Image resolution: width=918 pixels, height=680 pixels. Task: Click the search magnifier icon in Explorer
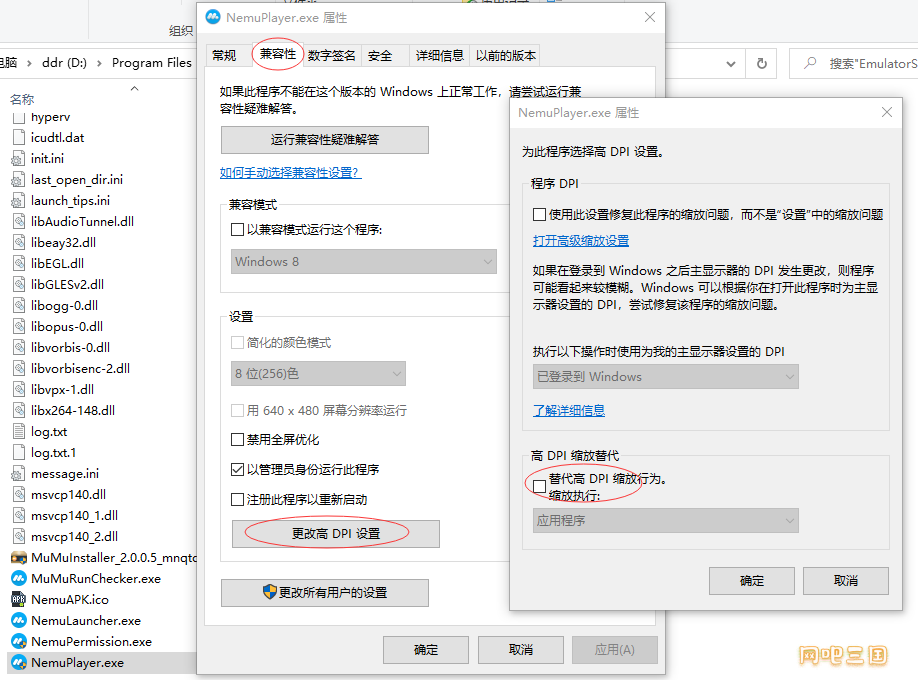tap(810, 63)
